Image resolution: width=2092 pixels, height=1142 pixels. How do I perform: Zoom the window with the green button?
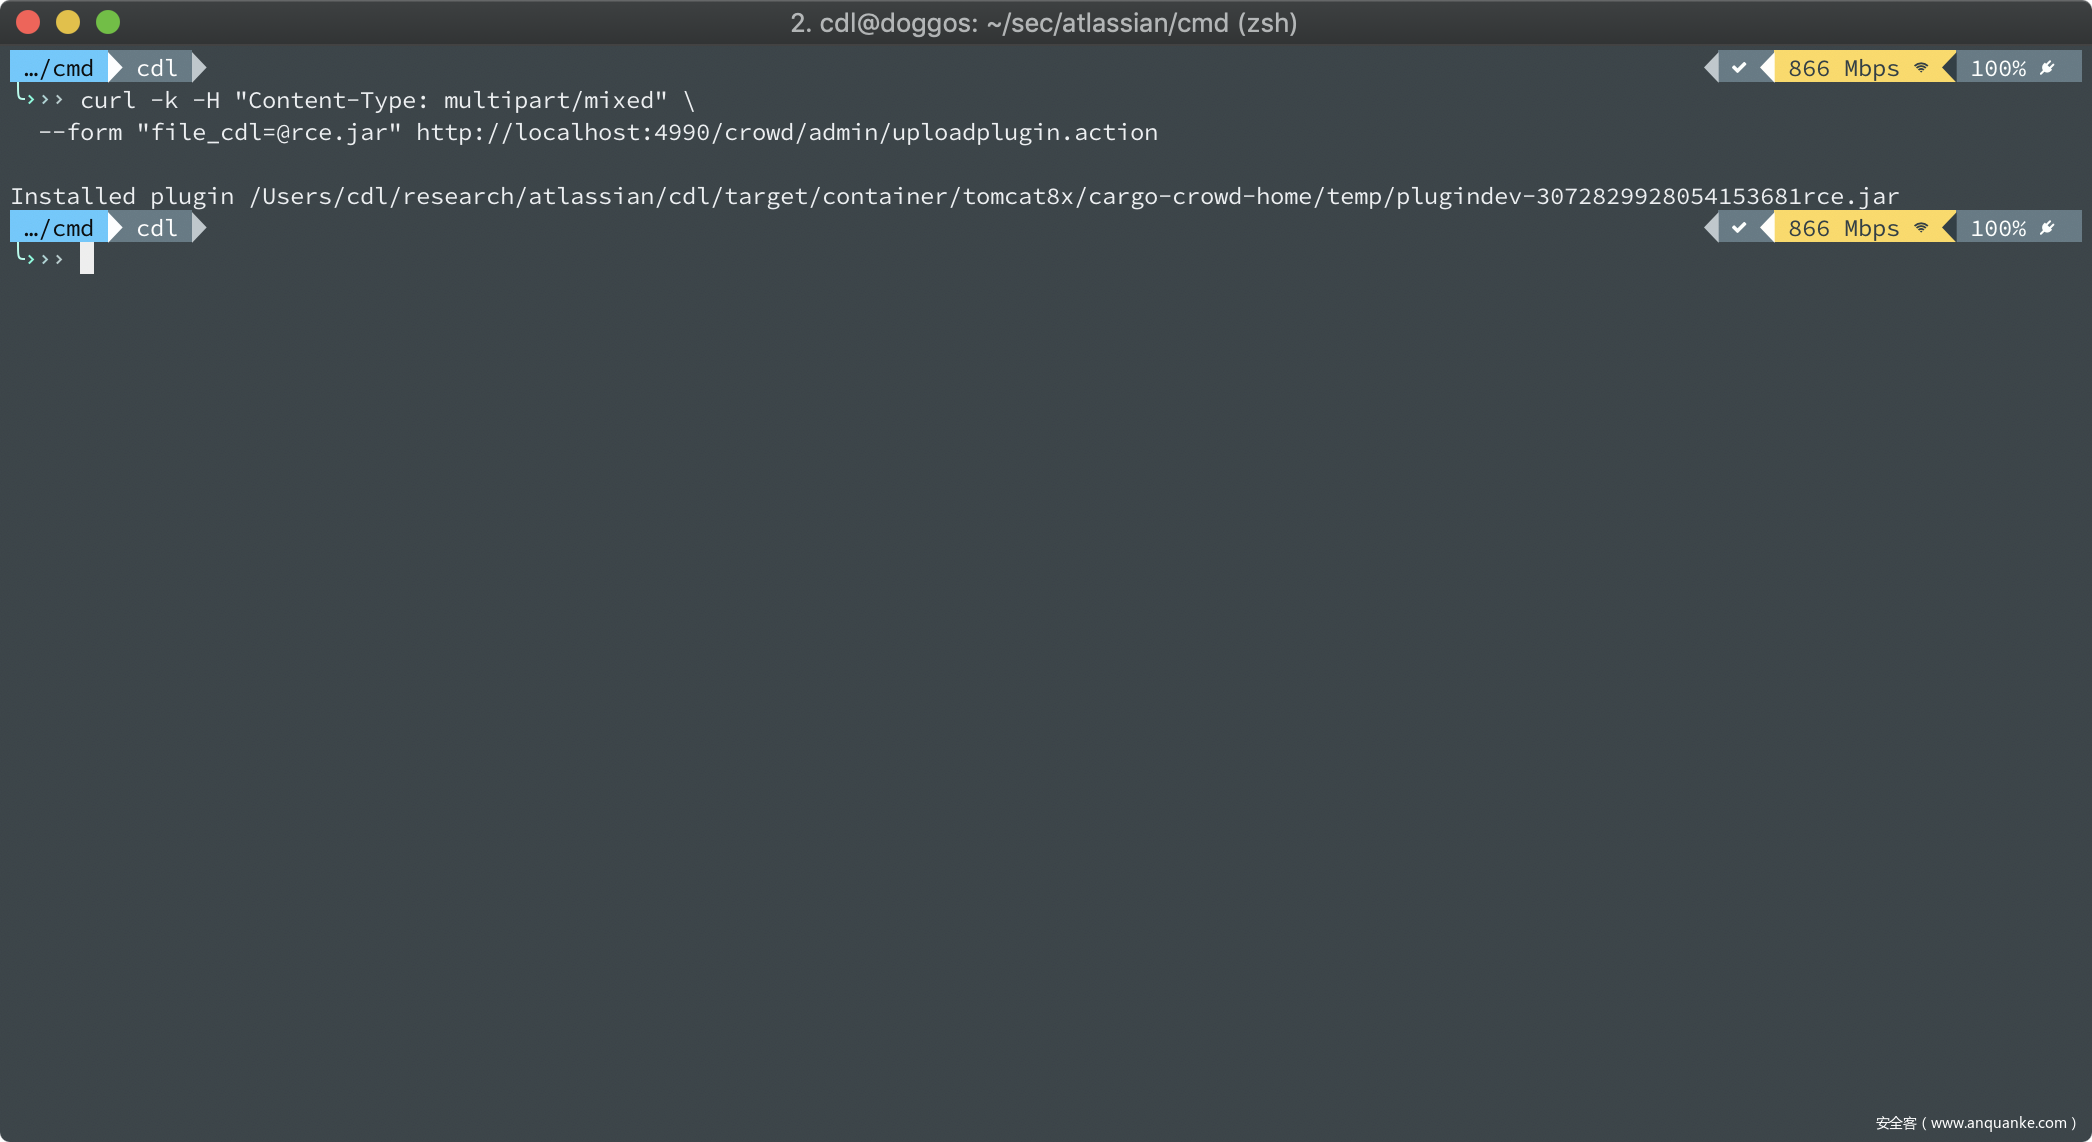pos(108,22)
